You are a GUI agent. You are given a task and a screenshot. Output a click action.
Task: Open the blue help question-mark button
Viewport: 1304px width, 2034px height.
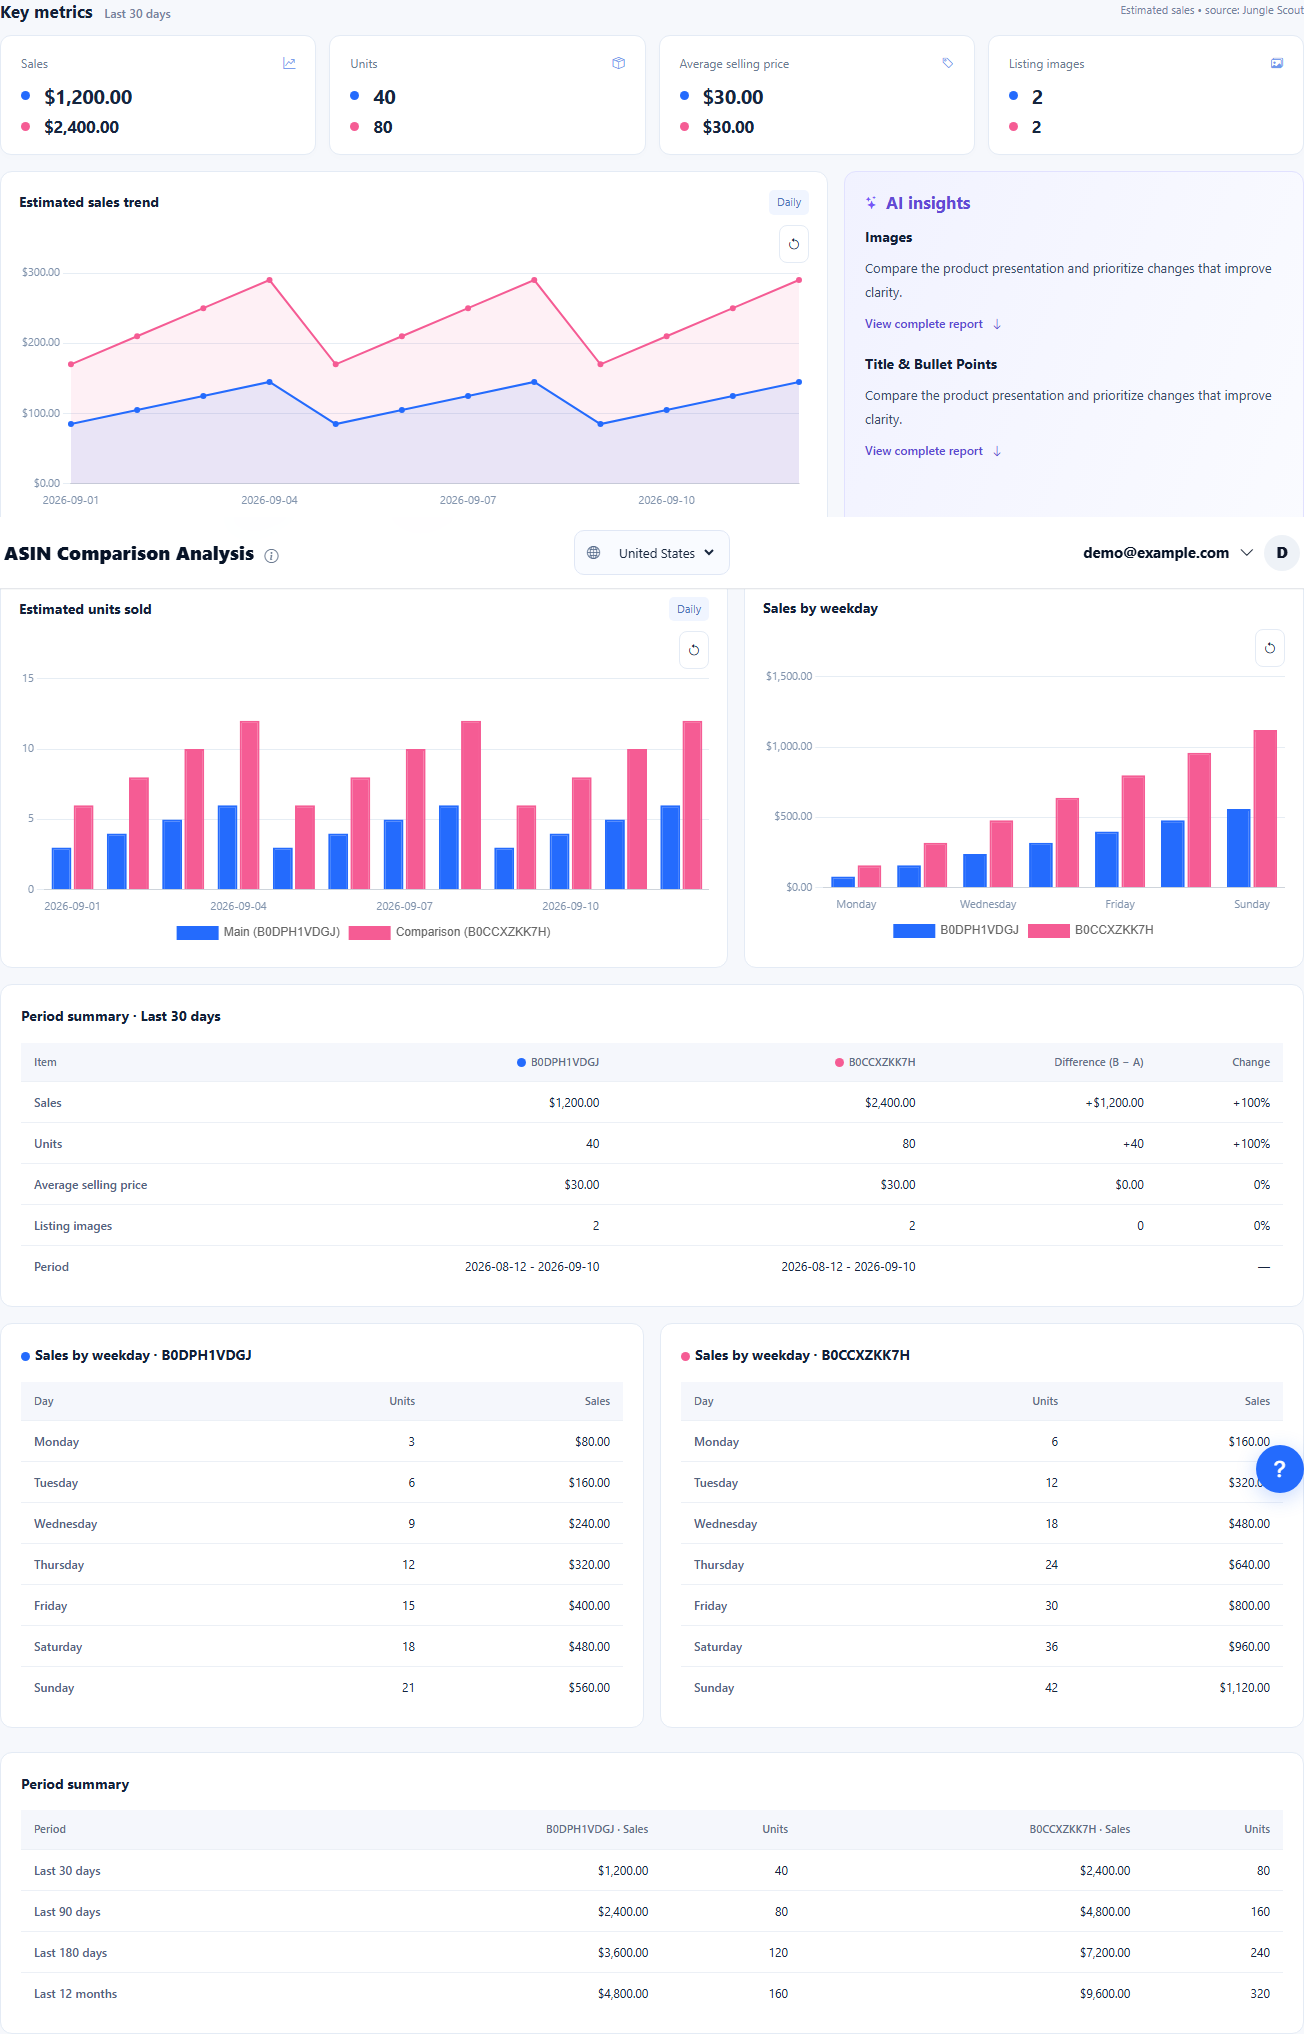pyautogui.click(x=1278, y=1469)
